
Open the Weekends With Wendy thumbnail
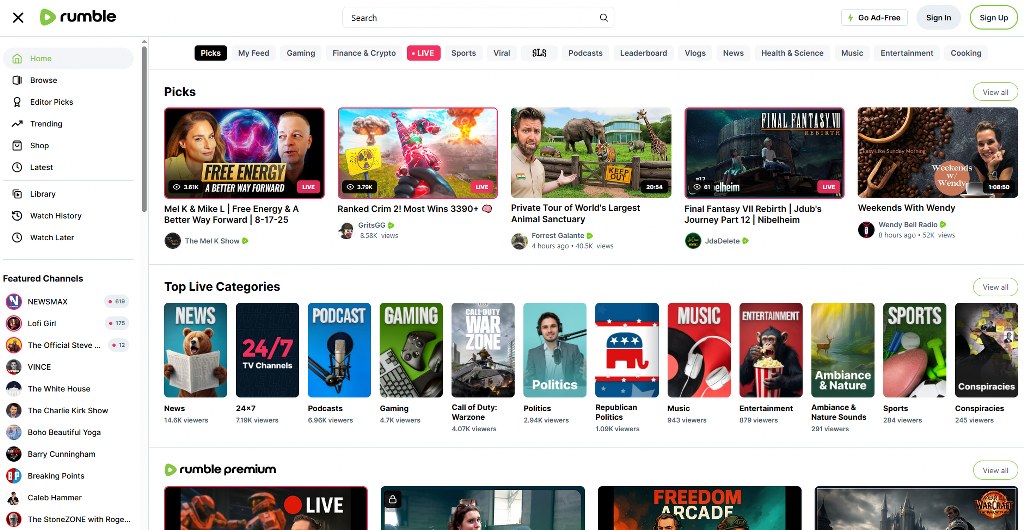click(x=938, y=153)
